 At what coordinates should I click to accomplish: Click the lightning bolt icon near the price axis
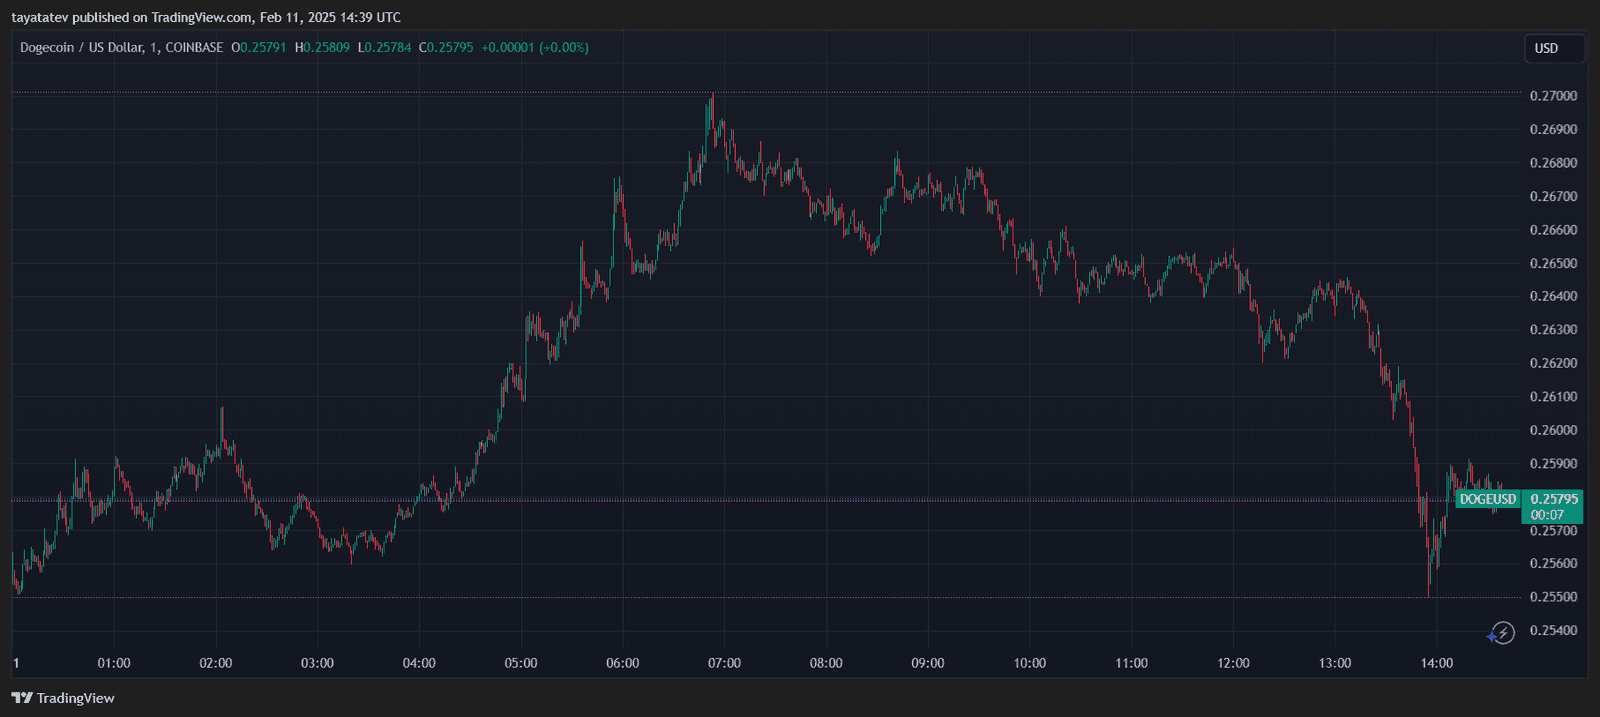pos(1502,633)
